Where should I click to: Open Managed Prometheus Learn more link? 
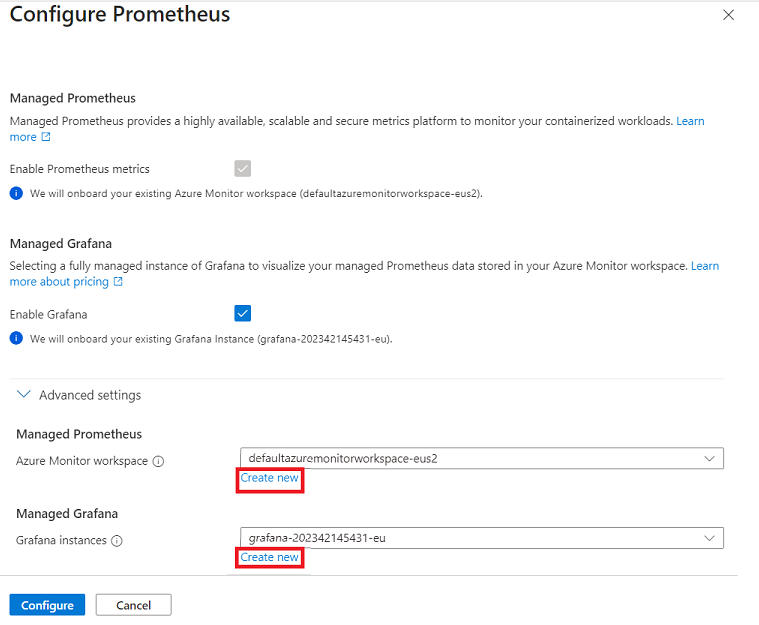(690, 121)
